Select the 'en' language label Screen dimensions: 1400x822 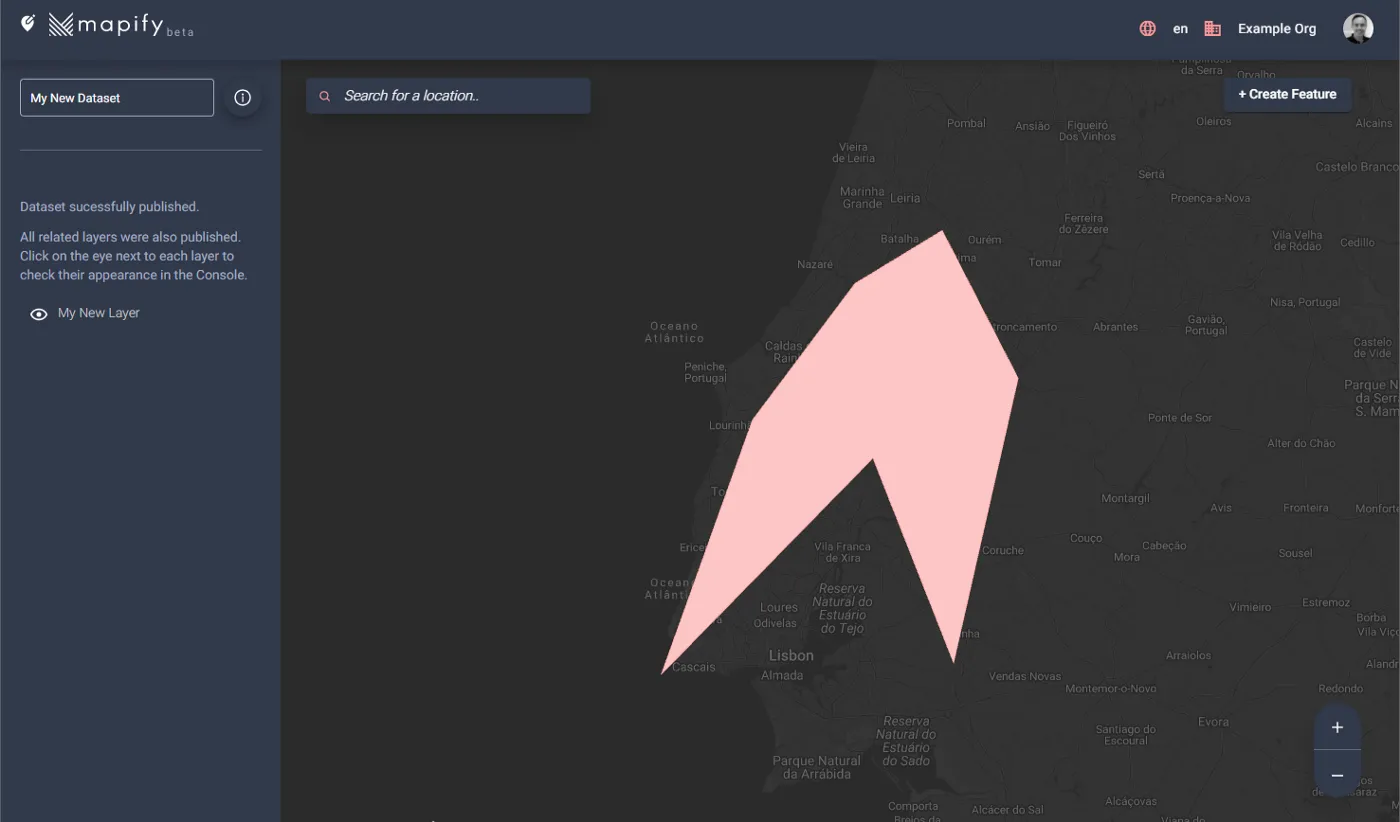coord(1180,29)
